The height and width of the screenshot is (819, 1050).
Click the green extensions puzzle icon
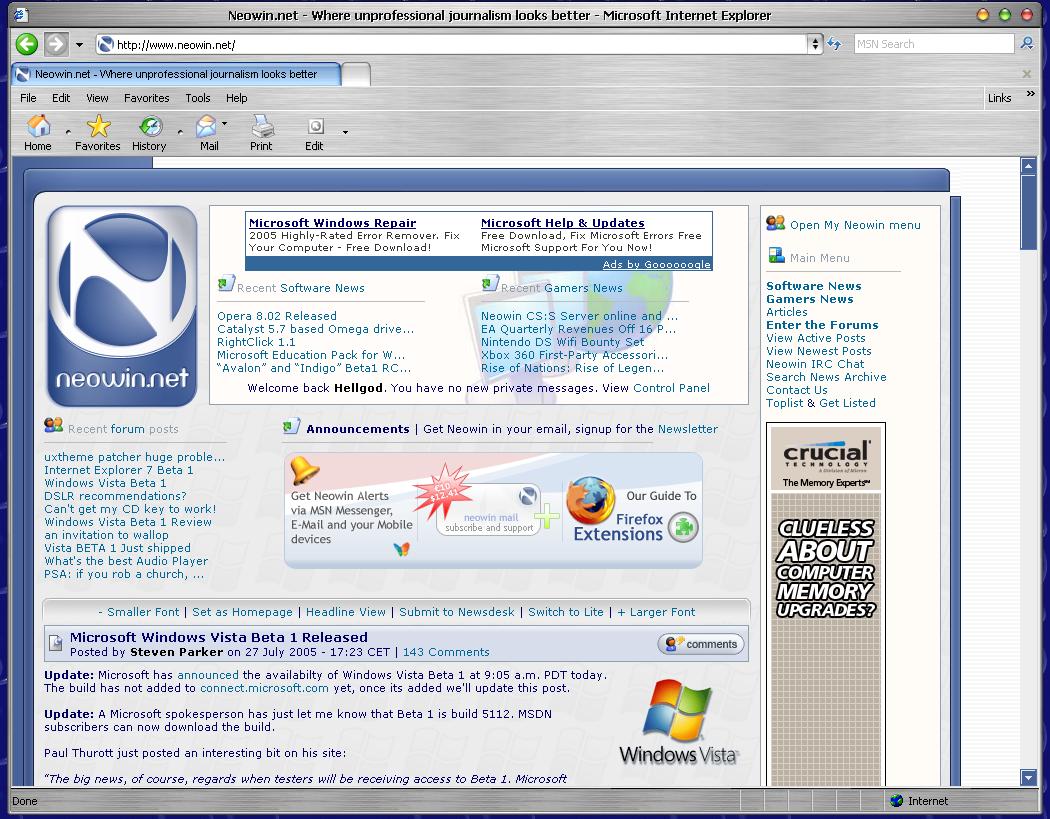pos(683,528)
